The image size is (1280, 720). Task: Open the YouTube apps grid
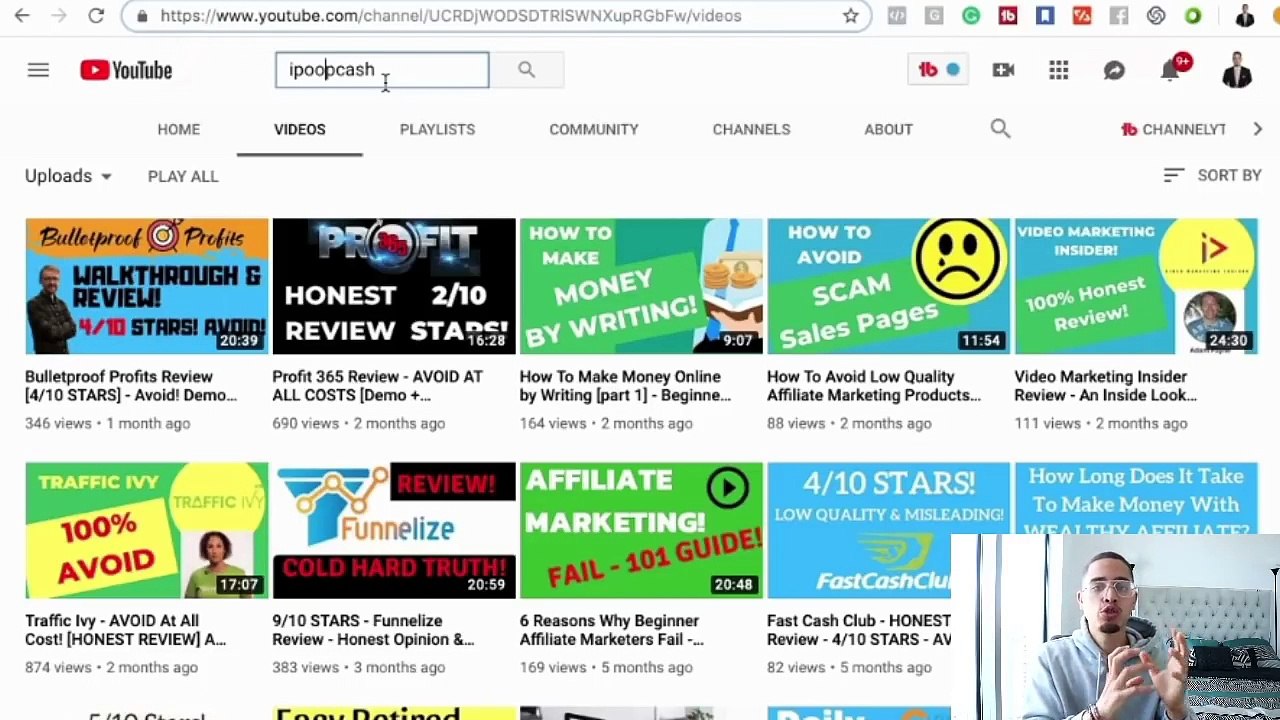1059,70
